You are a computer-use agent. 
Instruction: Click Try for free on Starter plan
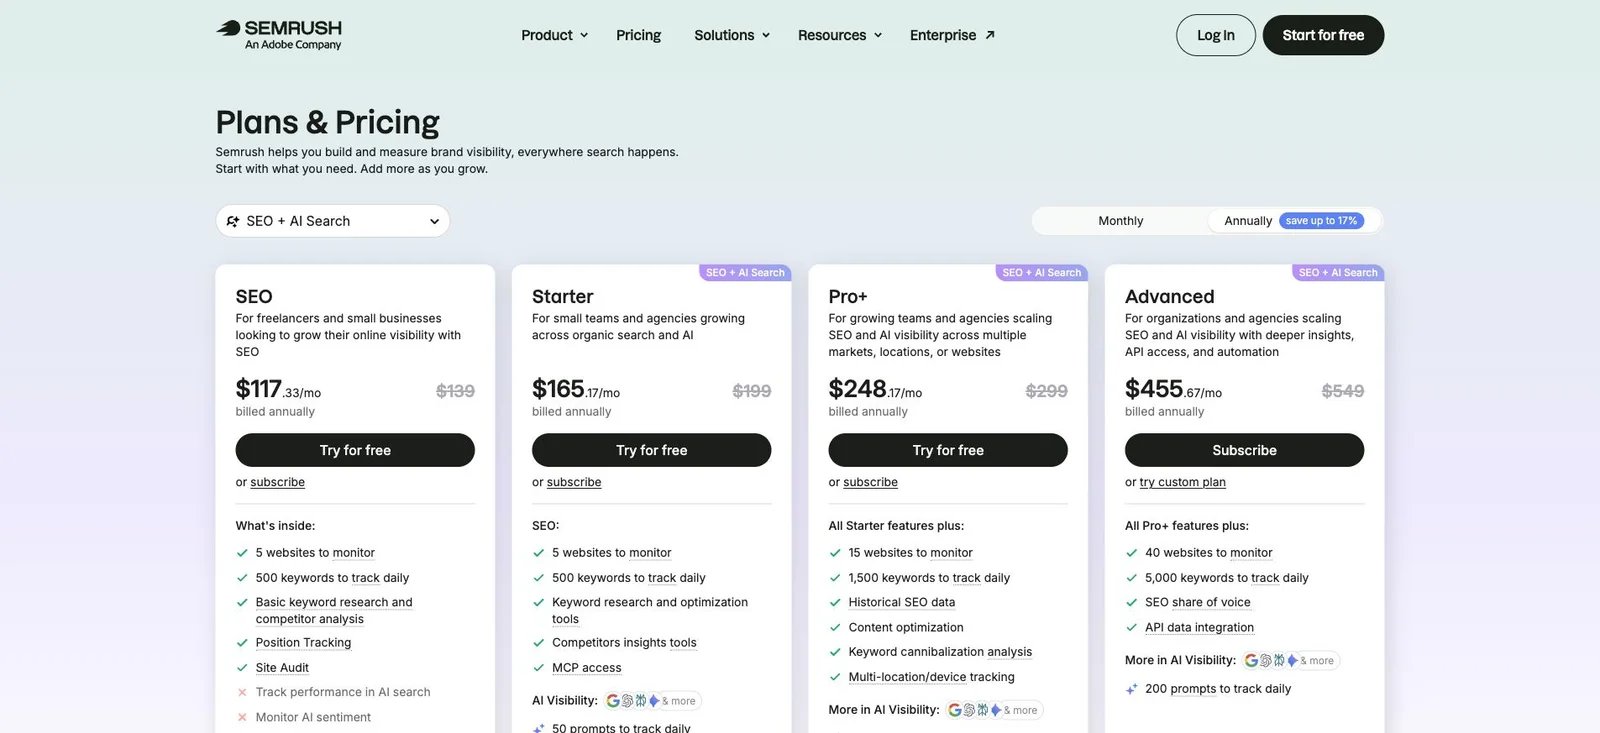651,450
